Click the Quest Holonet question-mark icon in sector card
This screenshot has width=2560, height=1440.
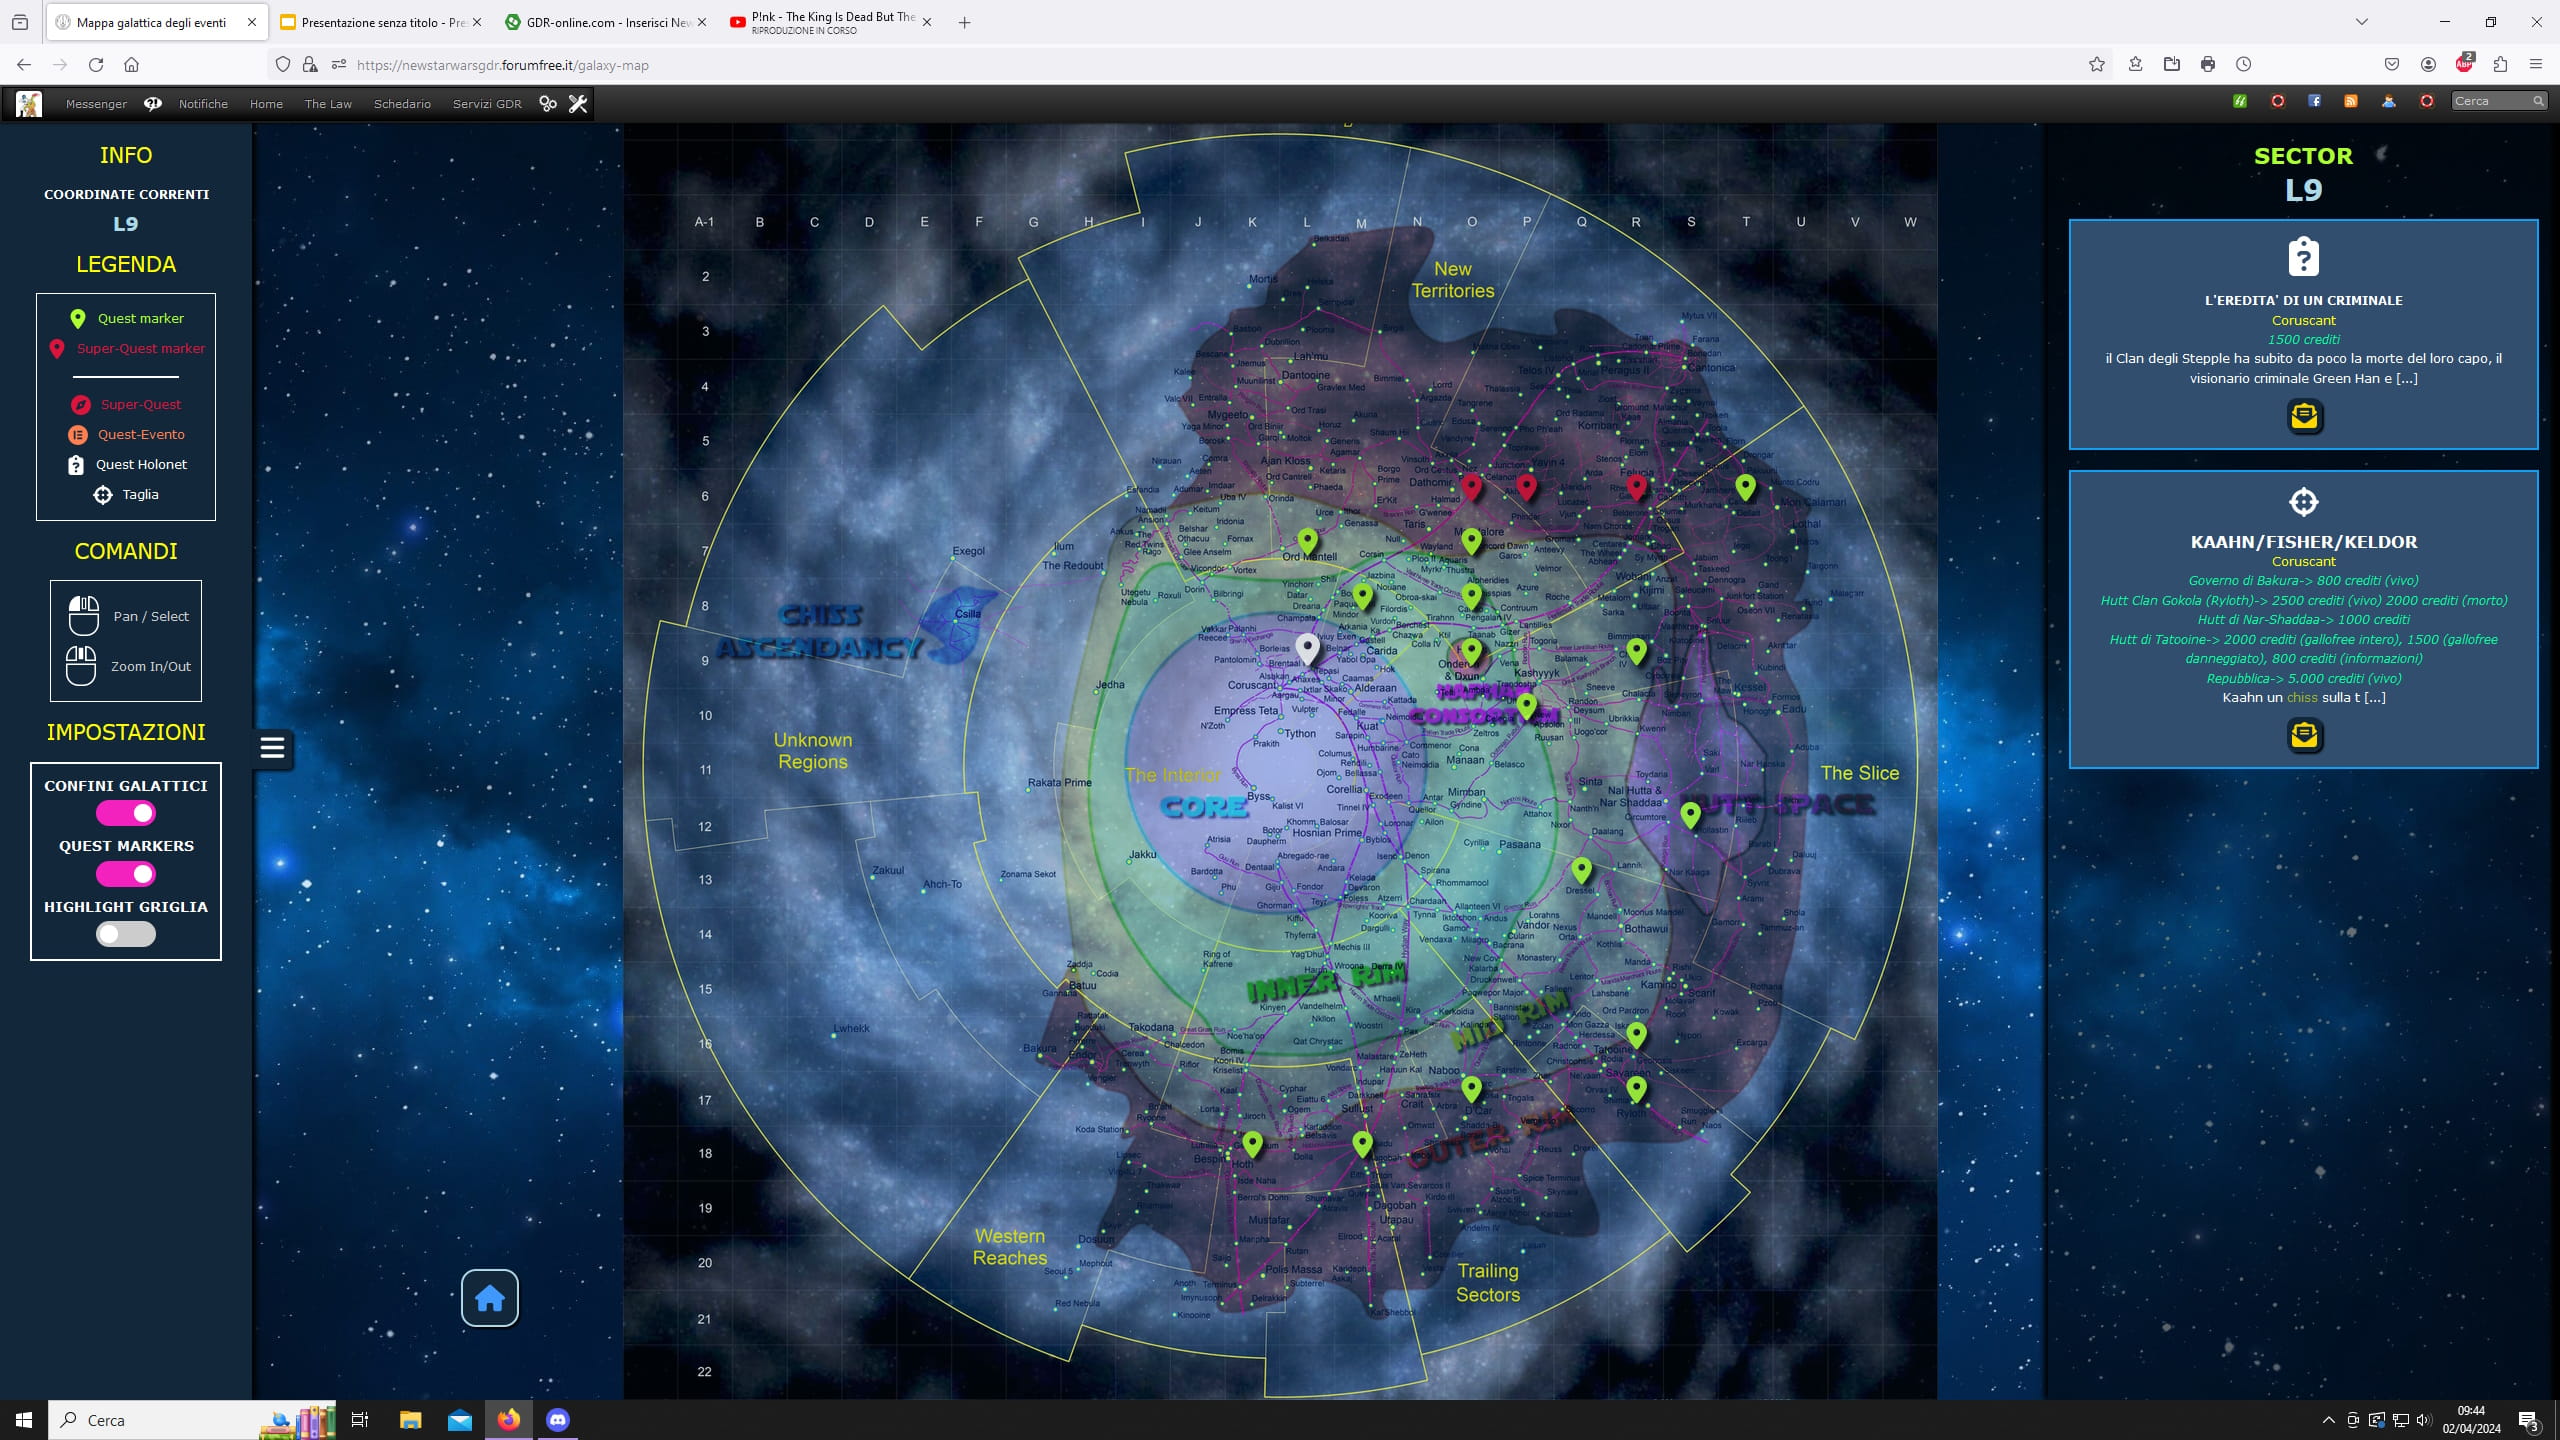2304,257
